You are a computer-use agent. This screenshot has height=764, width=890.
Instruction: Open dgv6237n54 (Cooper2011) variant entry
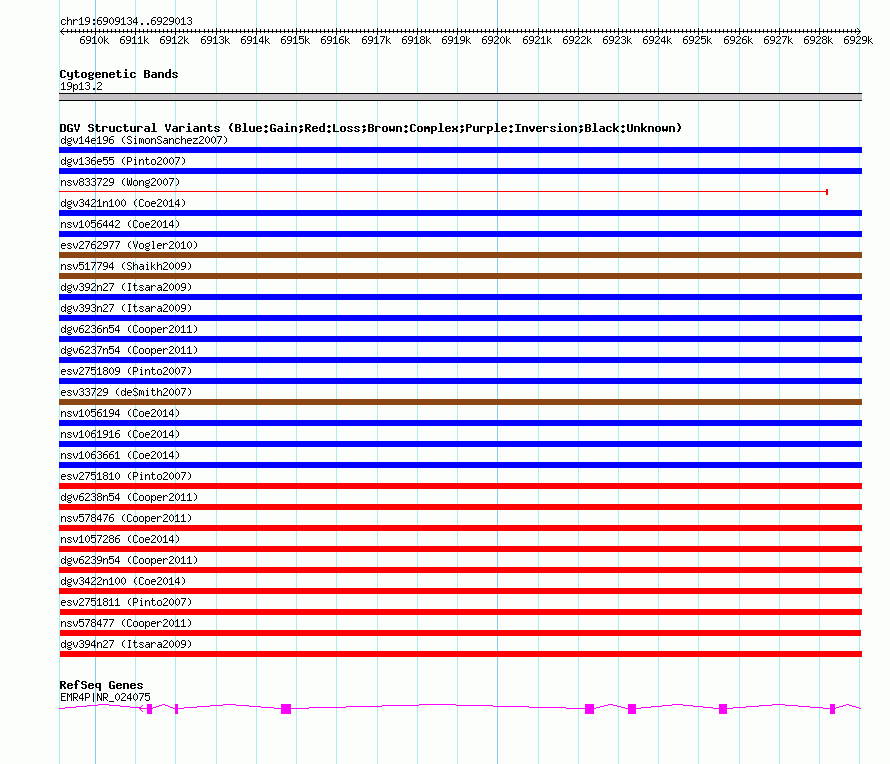[129, 350]
